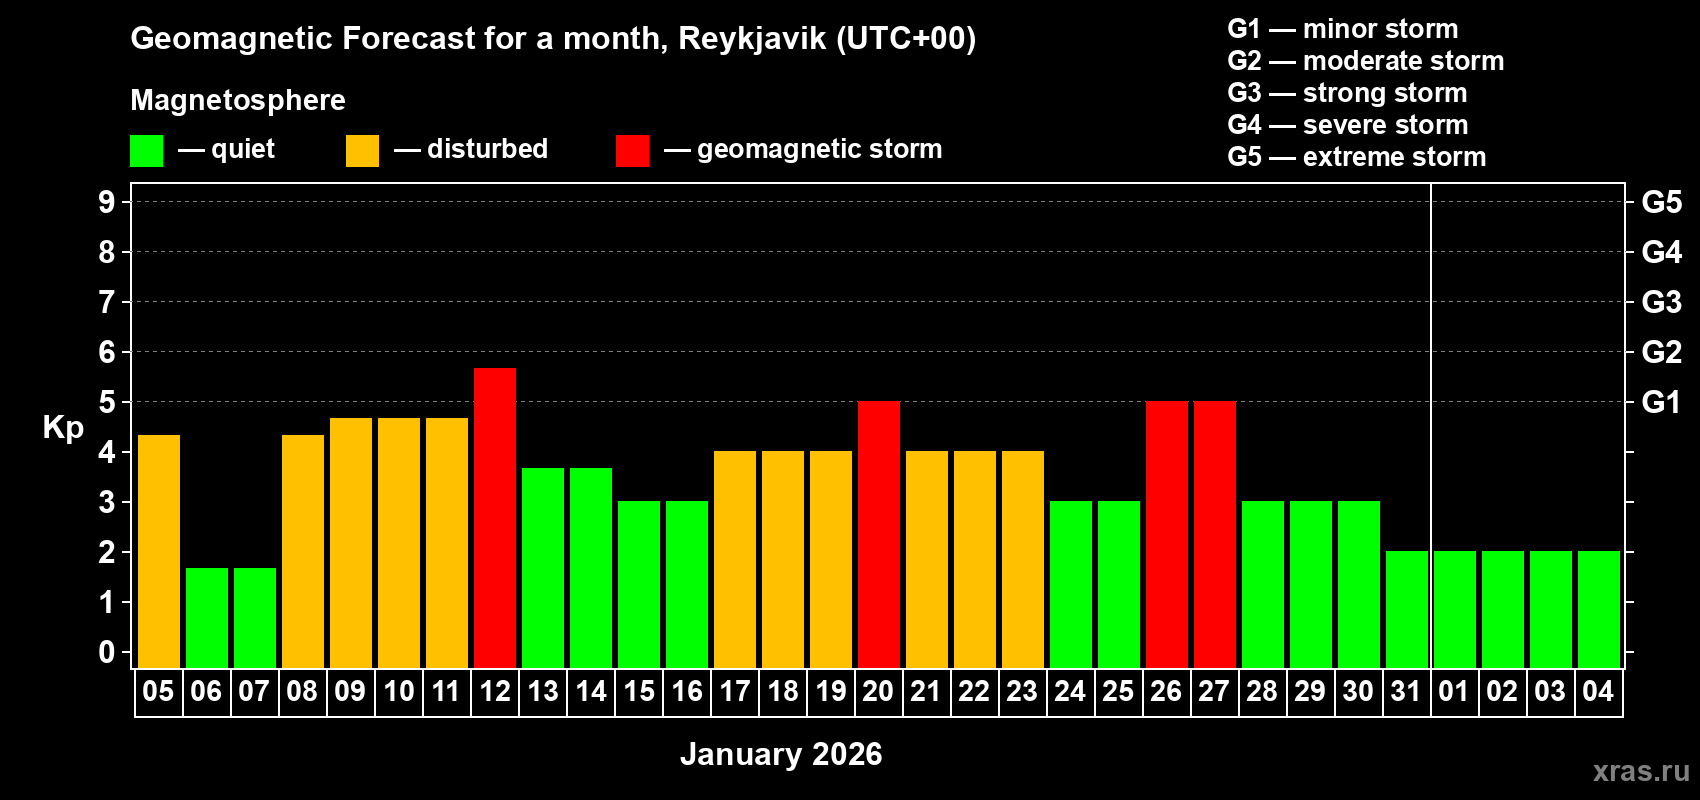Click the 'G3 — strong storm' legend text
The height and width of the screenshot is (800, 1700).
click(1347, 93)
